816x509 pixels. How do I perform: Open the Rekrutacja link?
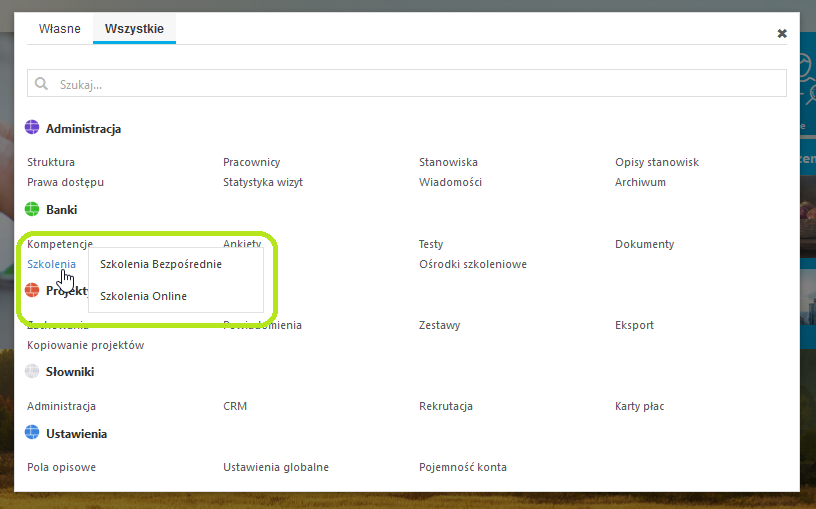[x=445, y=406]
